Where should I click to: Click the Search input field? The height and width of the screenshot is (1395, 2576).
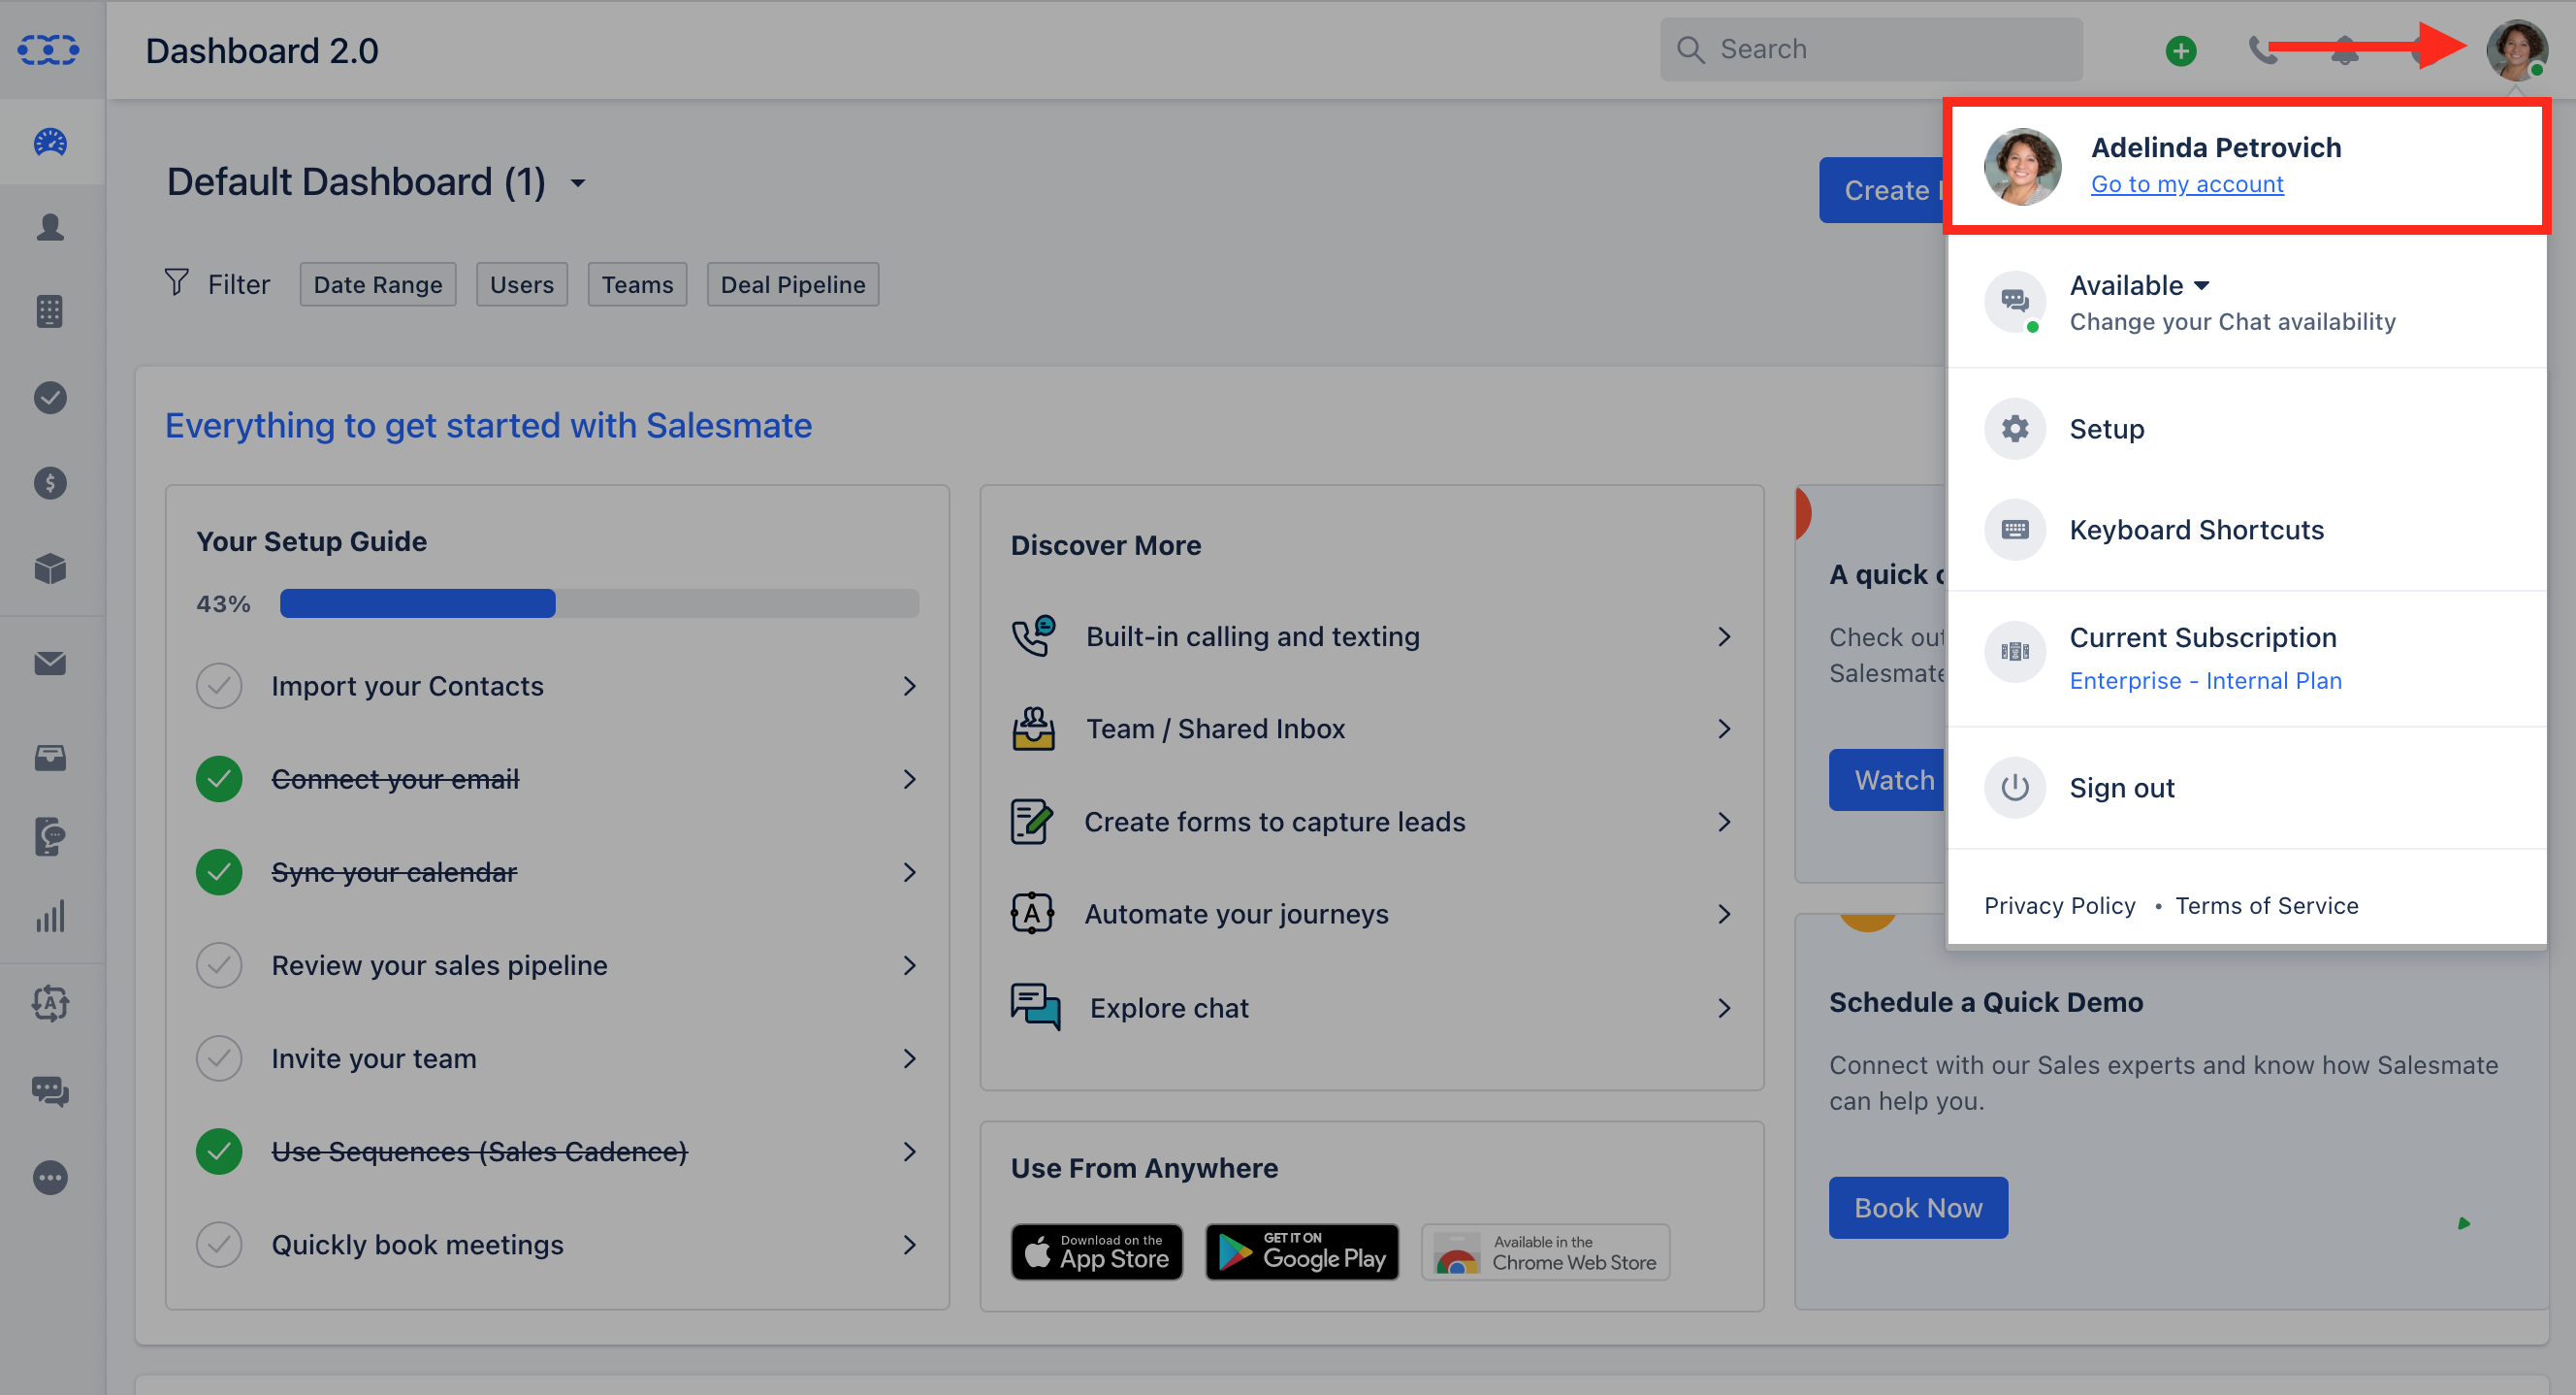tap(1871, 49)
